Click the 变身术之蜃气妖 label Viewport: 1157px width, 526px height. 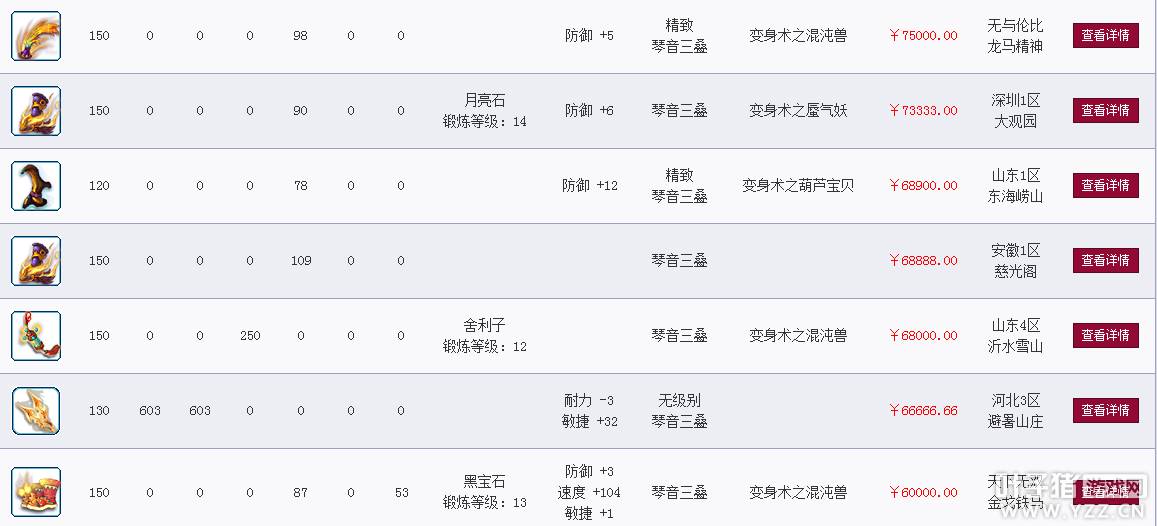click(x=798, y=111)
